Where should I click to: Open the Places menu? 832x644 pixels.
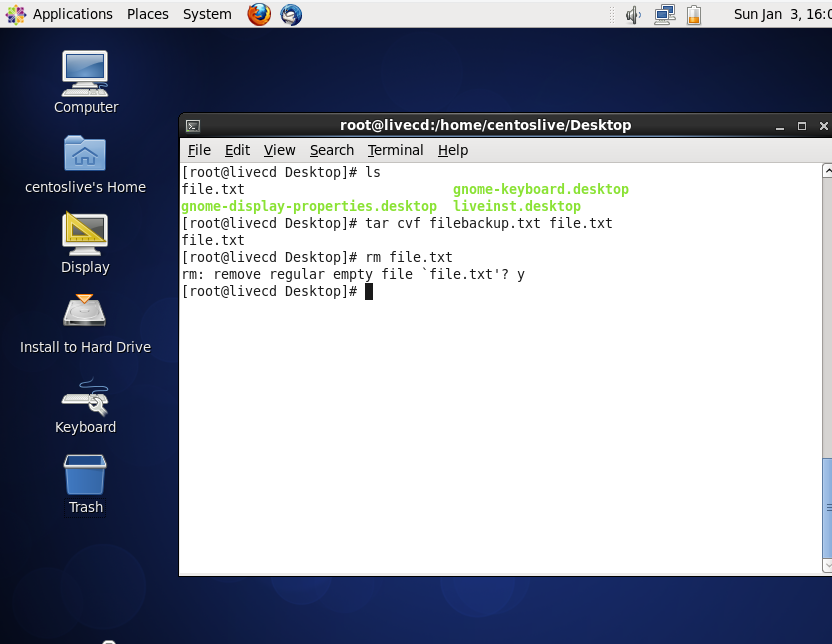(148, 14)
